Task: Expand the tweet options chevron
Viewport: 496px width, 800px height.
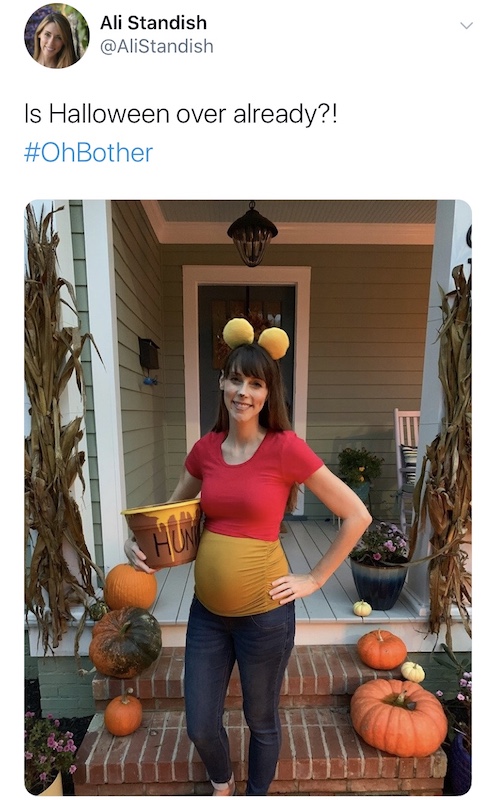Action: coord(466,26)
